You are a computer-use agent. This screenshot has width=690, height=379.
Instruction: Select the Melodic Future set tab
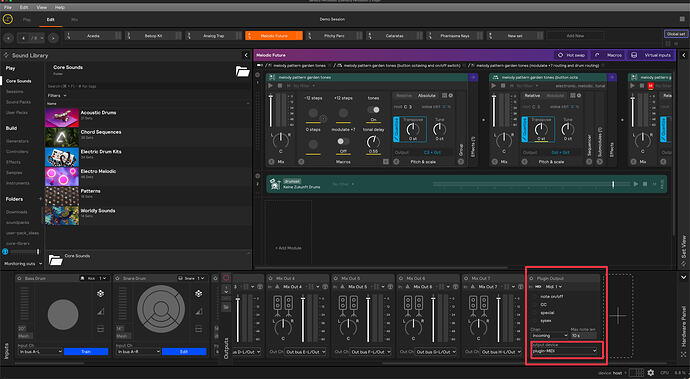click(x=274, y=36)
